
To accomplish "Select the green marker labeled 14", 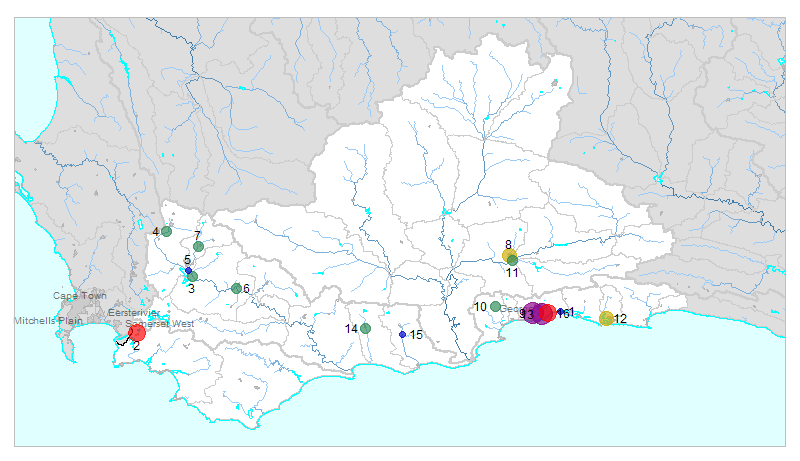I will click(x=365, y=328).
